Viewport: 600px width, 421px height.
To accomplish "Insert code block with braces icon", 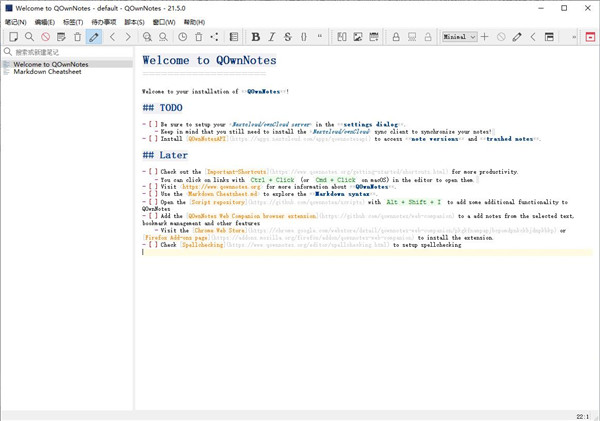I will 304,37.
